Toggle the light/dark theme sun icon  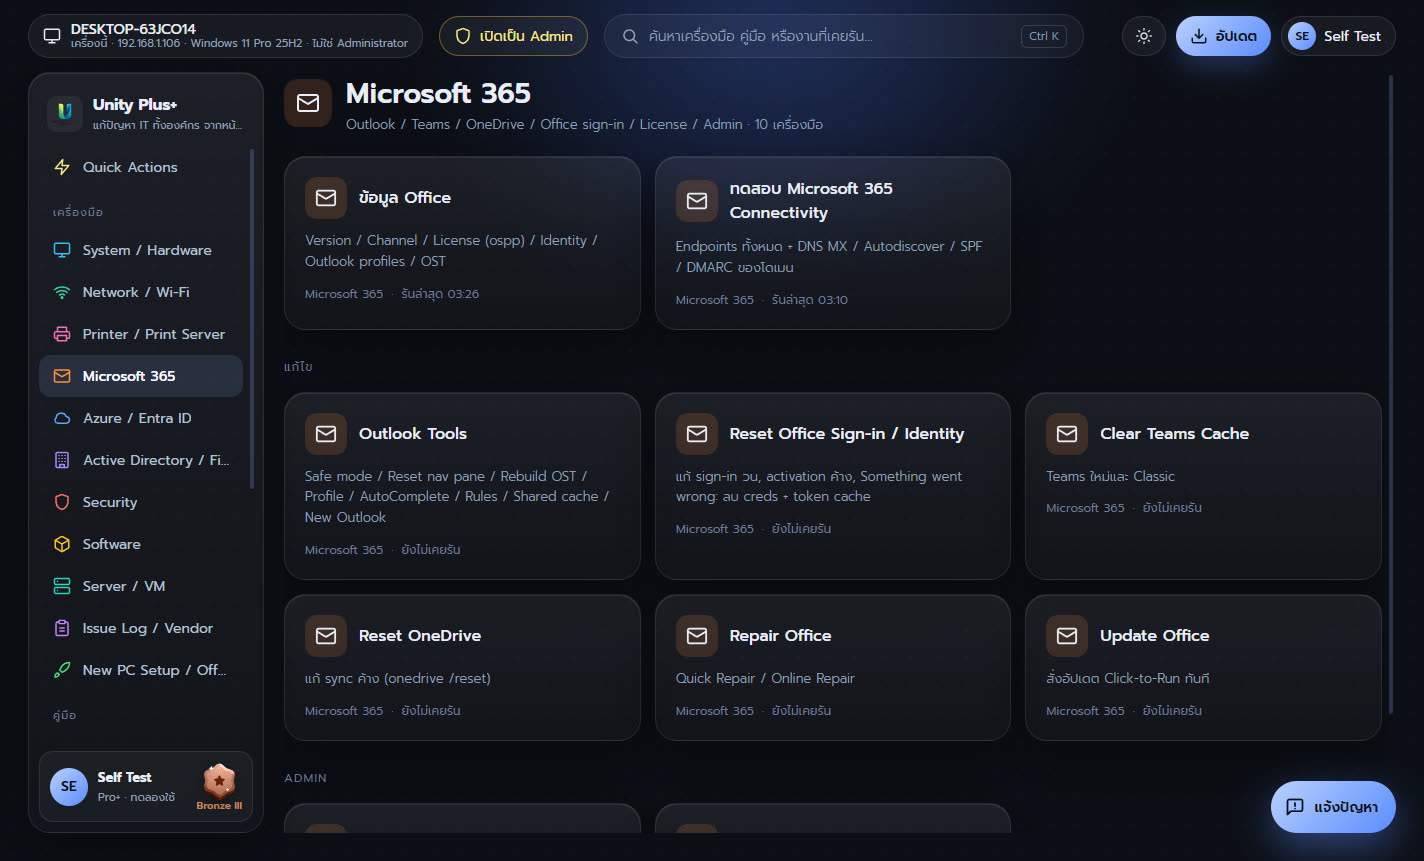[x=1143, y=36]
